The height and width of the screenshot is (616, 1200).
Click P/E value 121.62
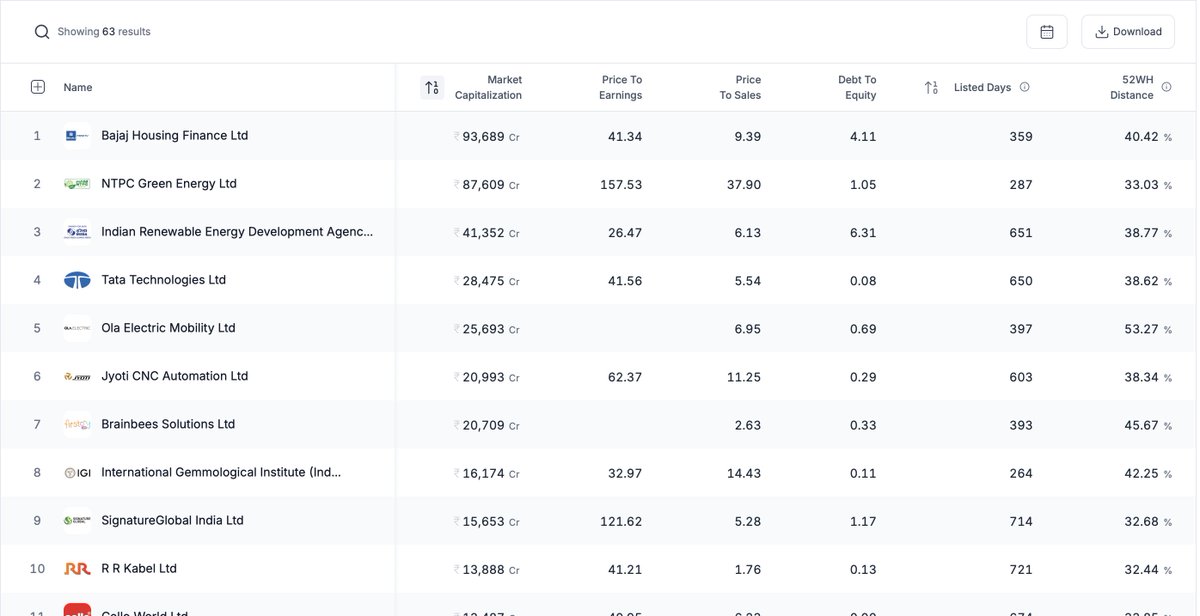click(622, 520)
